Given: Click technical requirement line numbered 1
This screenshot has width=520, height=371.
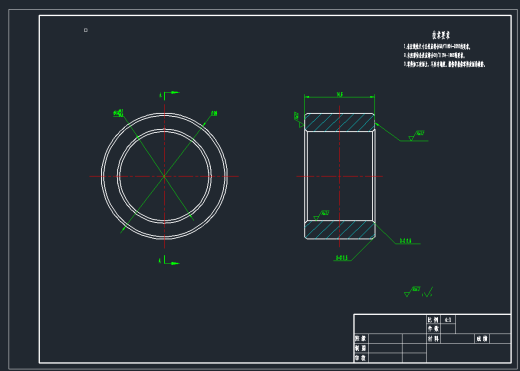Looking at the screenshot, I should (437, 47).
